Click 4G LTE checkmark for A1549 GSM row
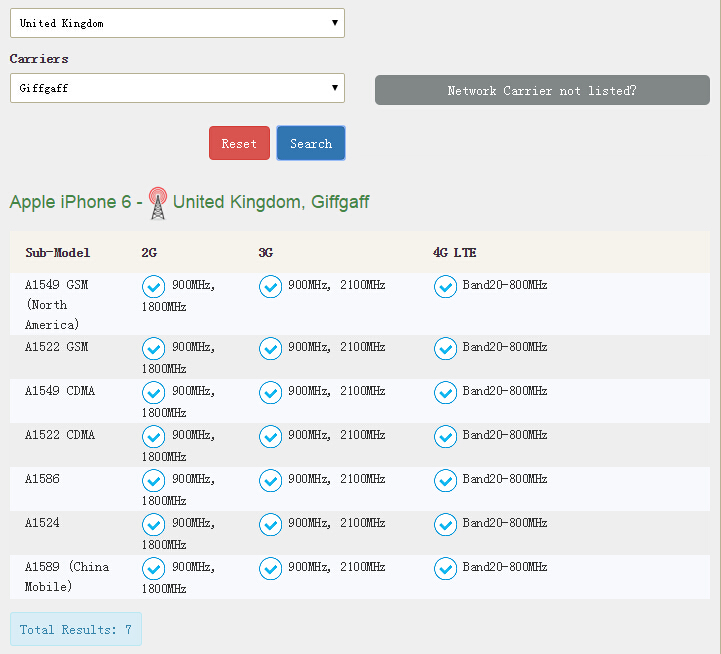This screenshot has width=721, height=654. coord(445,287)
